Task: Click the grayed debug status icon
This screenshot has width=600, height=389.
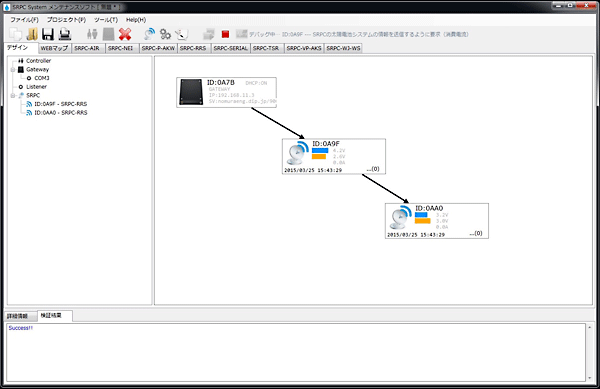Action: 241,34
